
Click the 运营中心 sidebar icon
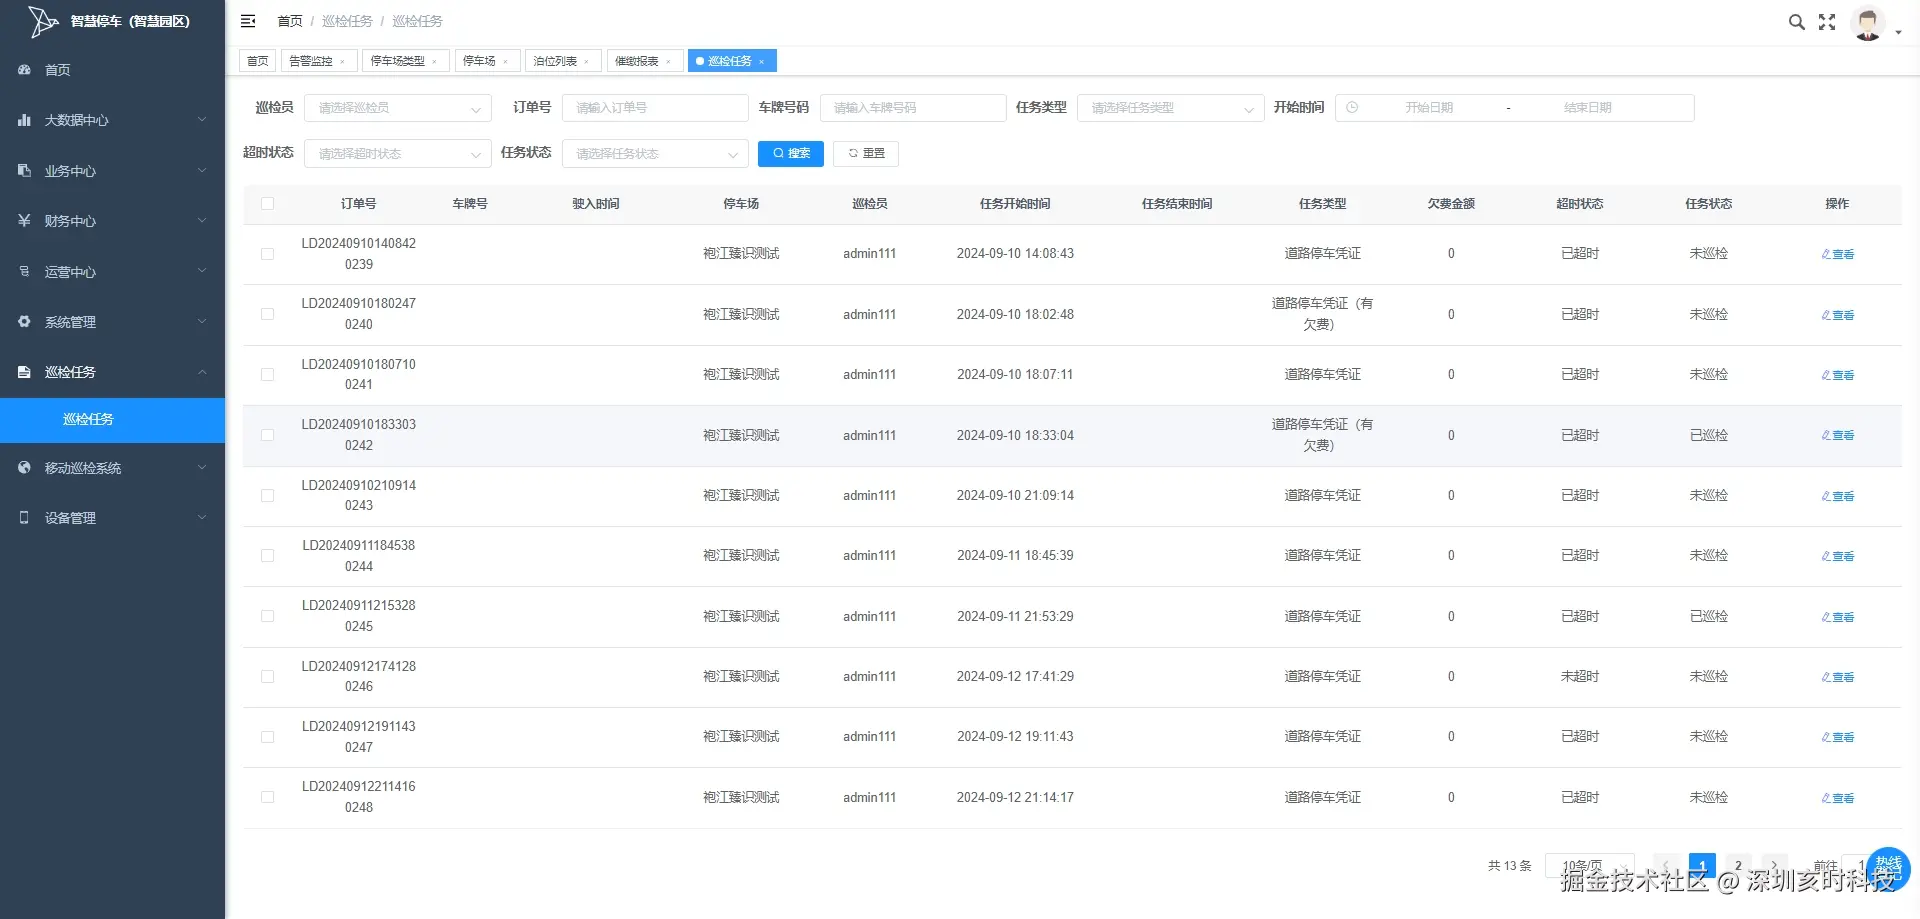24,271
